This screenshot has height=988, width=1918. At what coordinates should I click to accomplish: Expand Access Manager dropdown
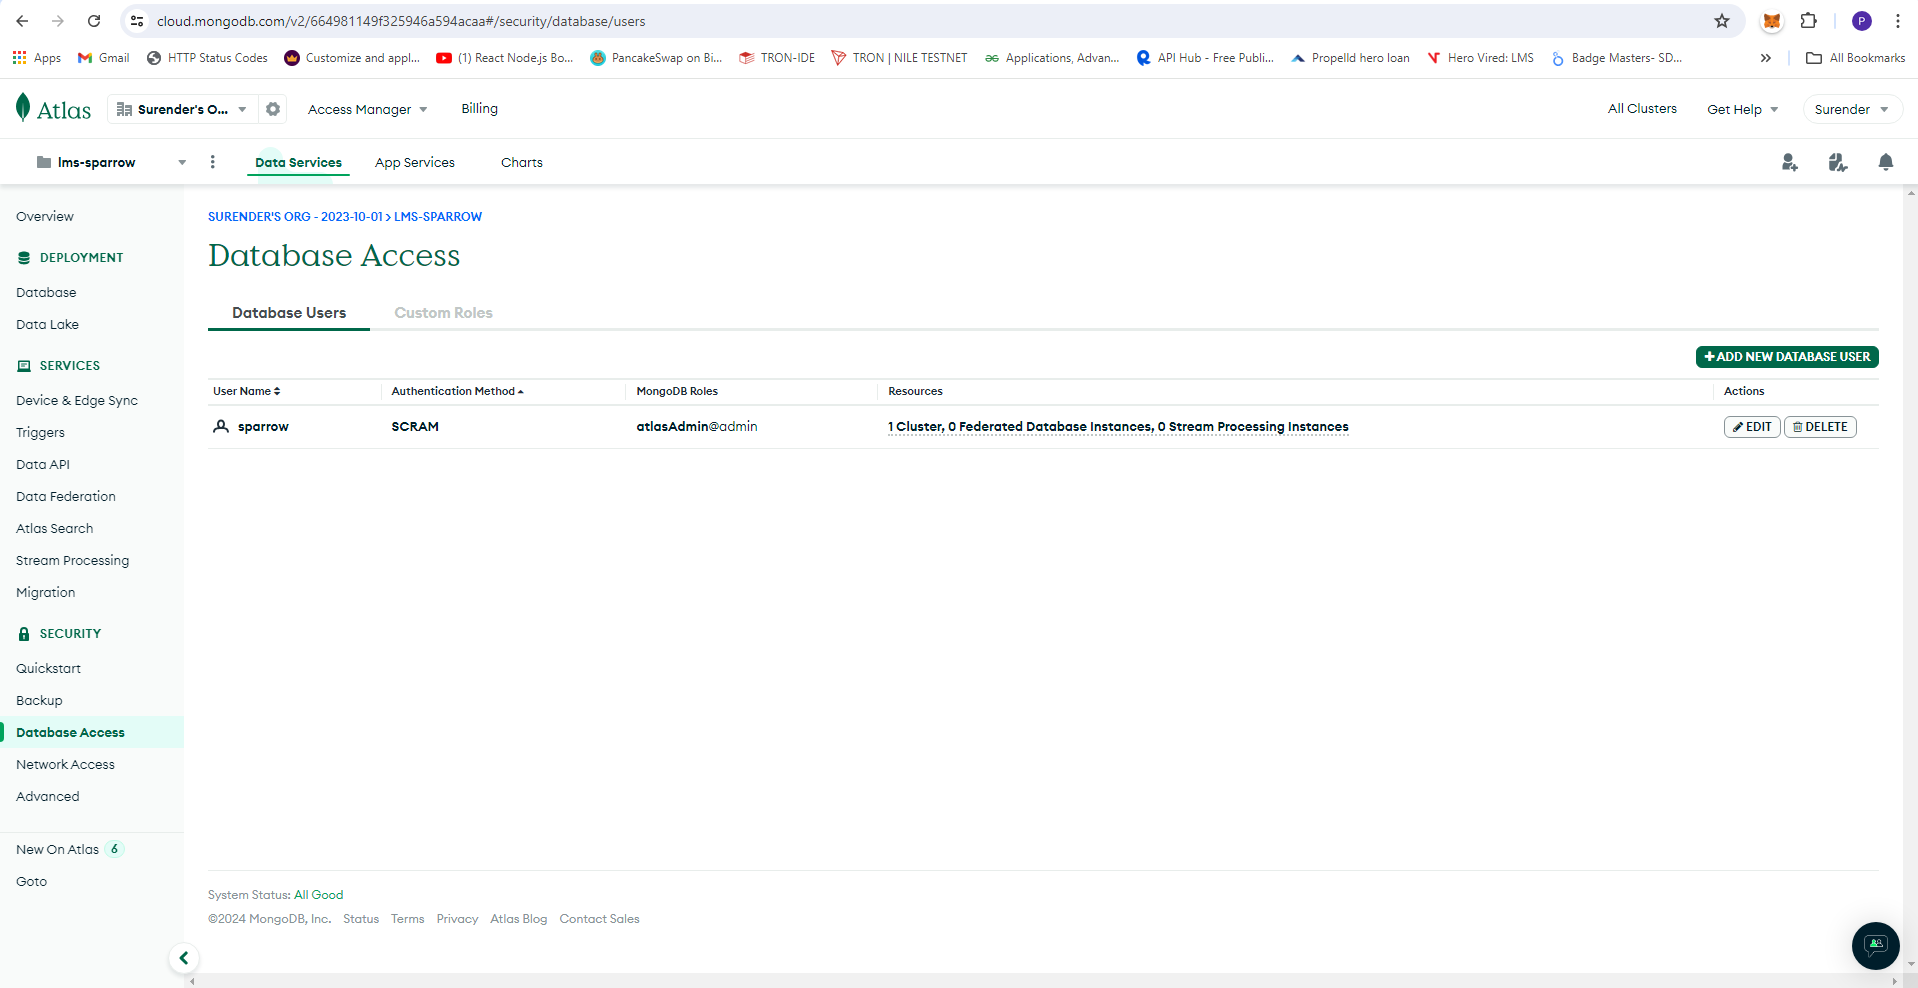coord(367,109)
